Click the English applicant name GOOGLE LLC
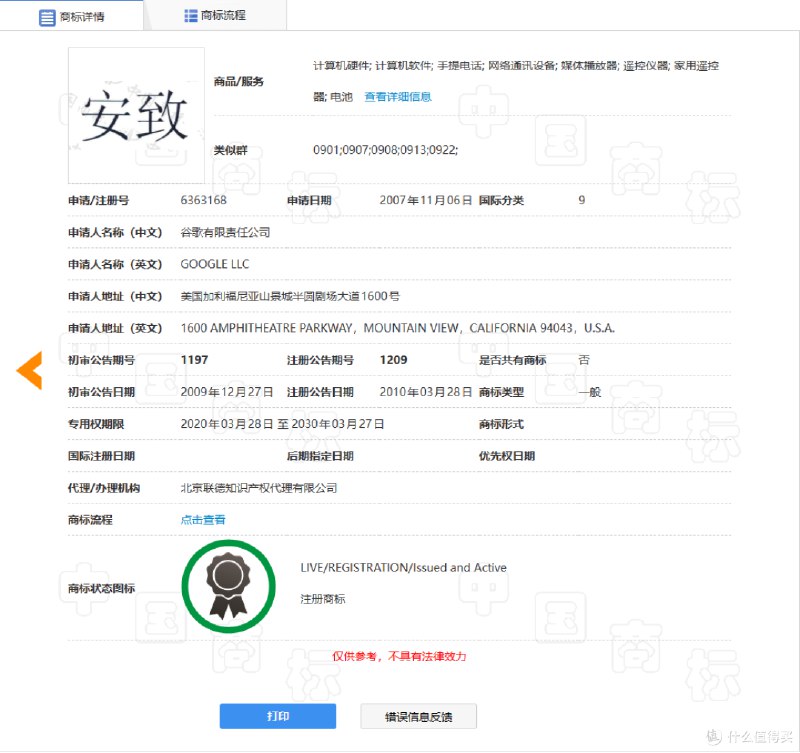The height and width of the screenshot is (753, 800). (x=215, y=264)
